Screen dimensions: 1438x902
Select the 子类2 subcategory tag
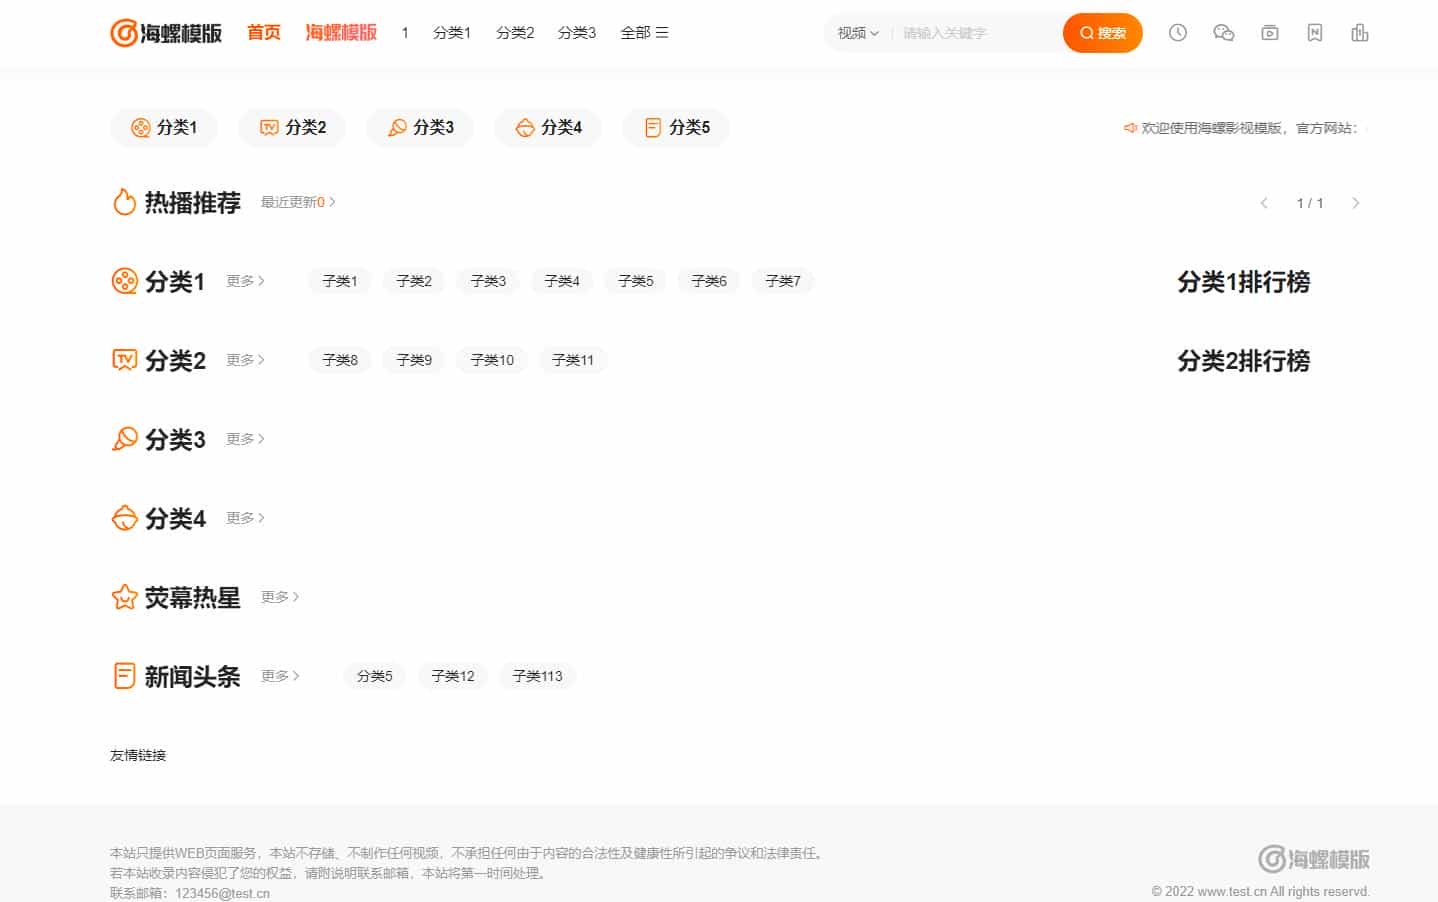pyautogui.click(x=414, y=281)
